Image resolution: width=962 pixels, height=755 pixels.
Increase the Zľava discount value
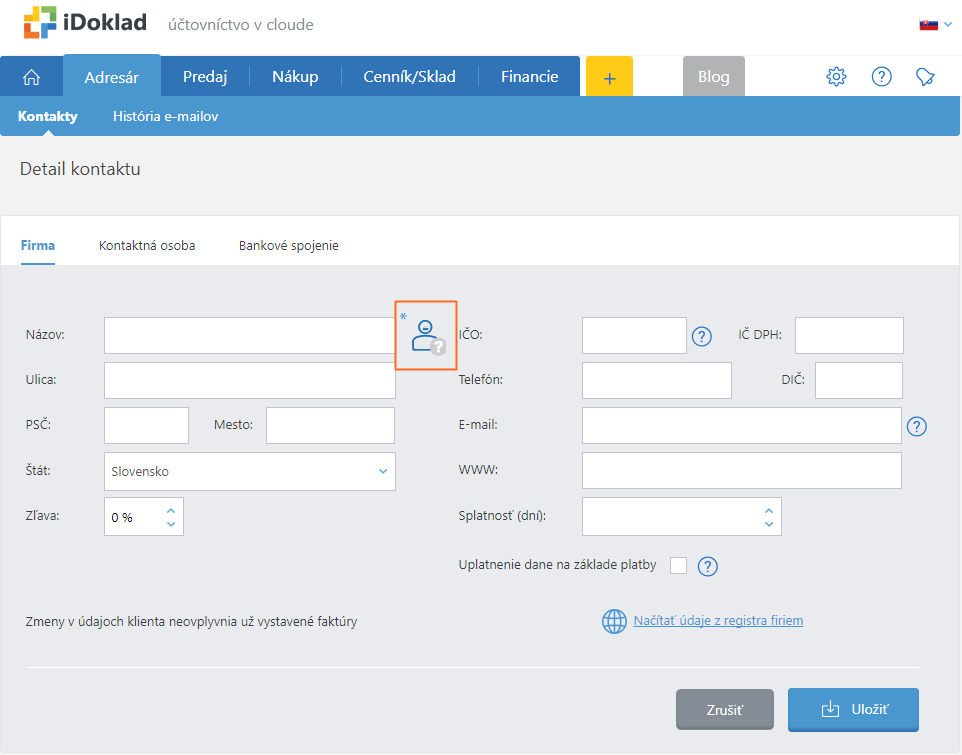(171, 510)
